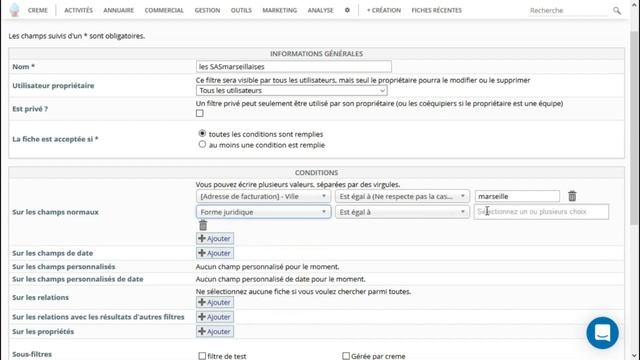This screenshot has width=640, height=360.
Task: Click the scrollbar down arrow
Action: click(x=633, y=356)
